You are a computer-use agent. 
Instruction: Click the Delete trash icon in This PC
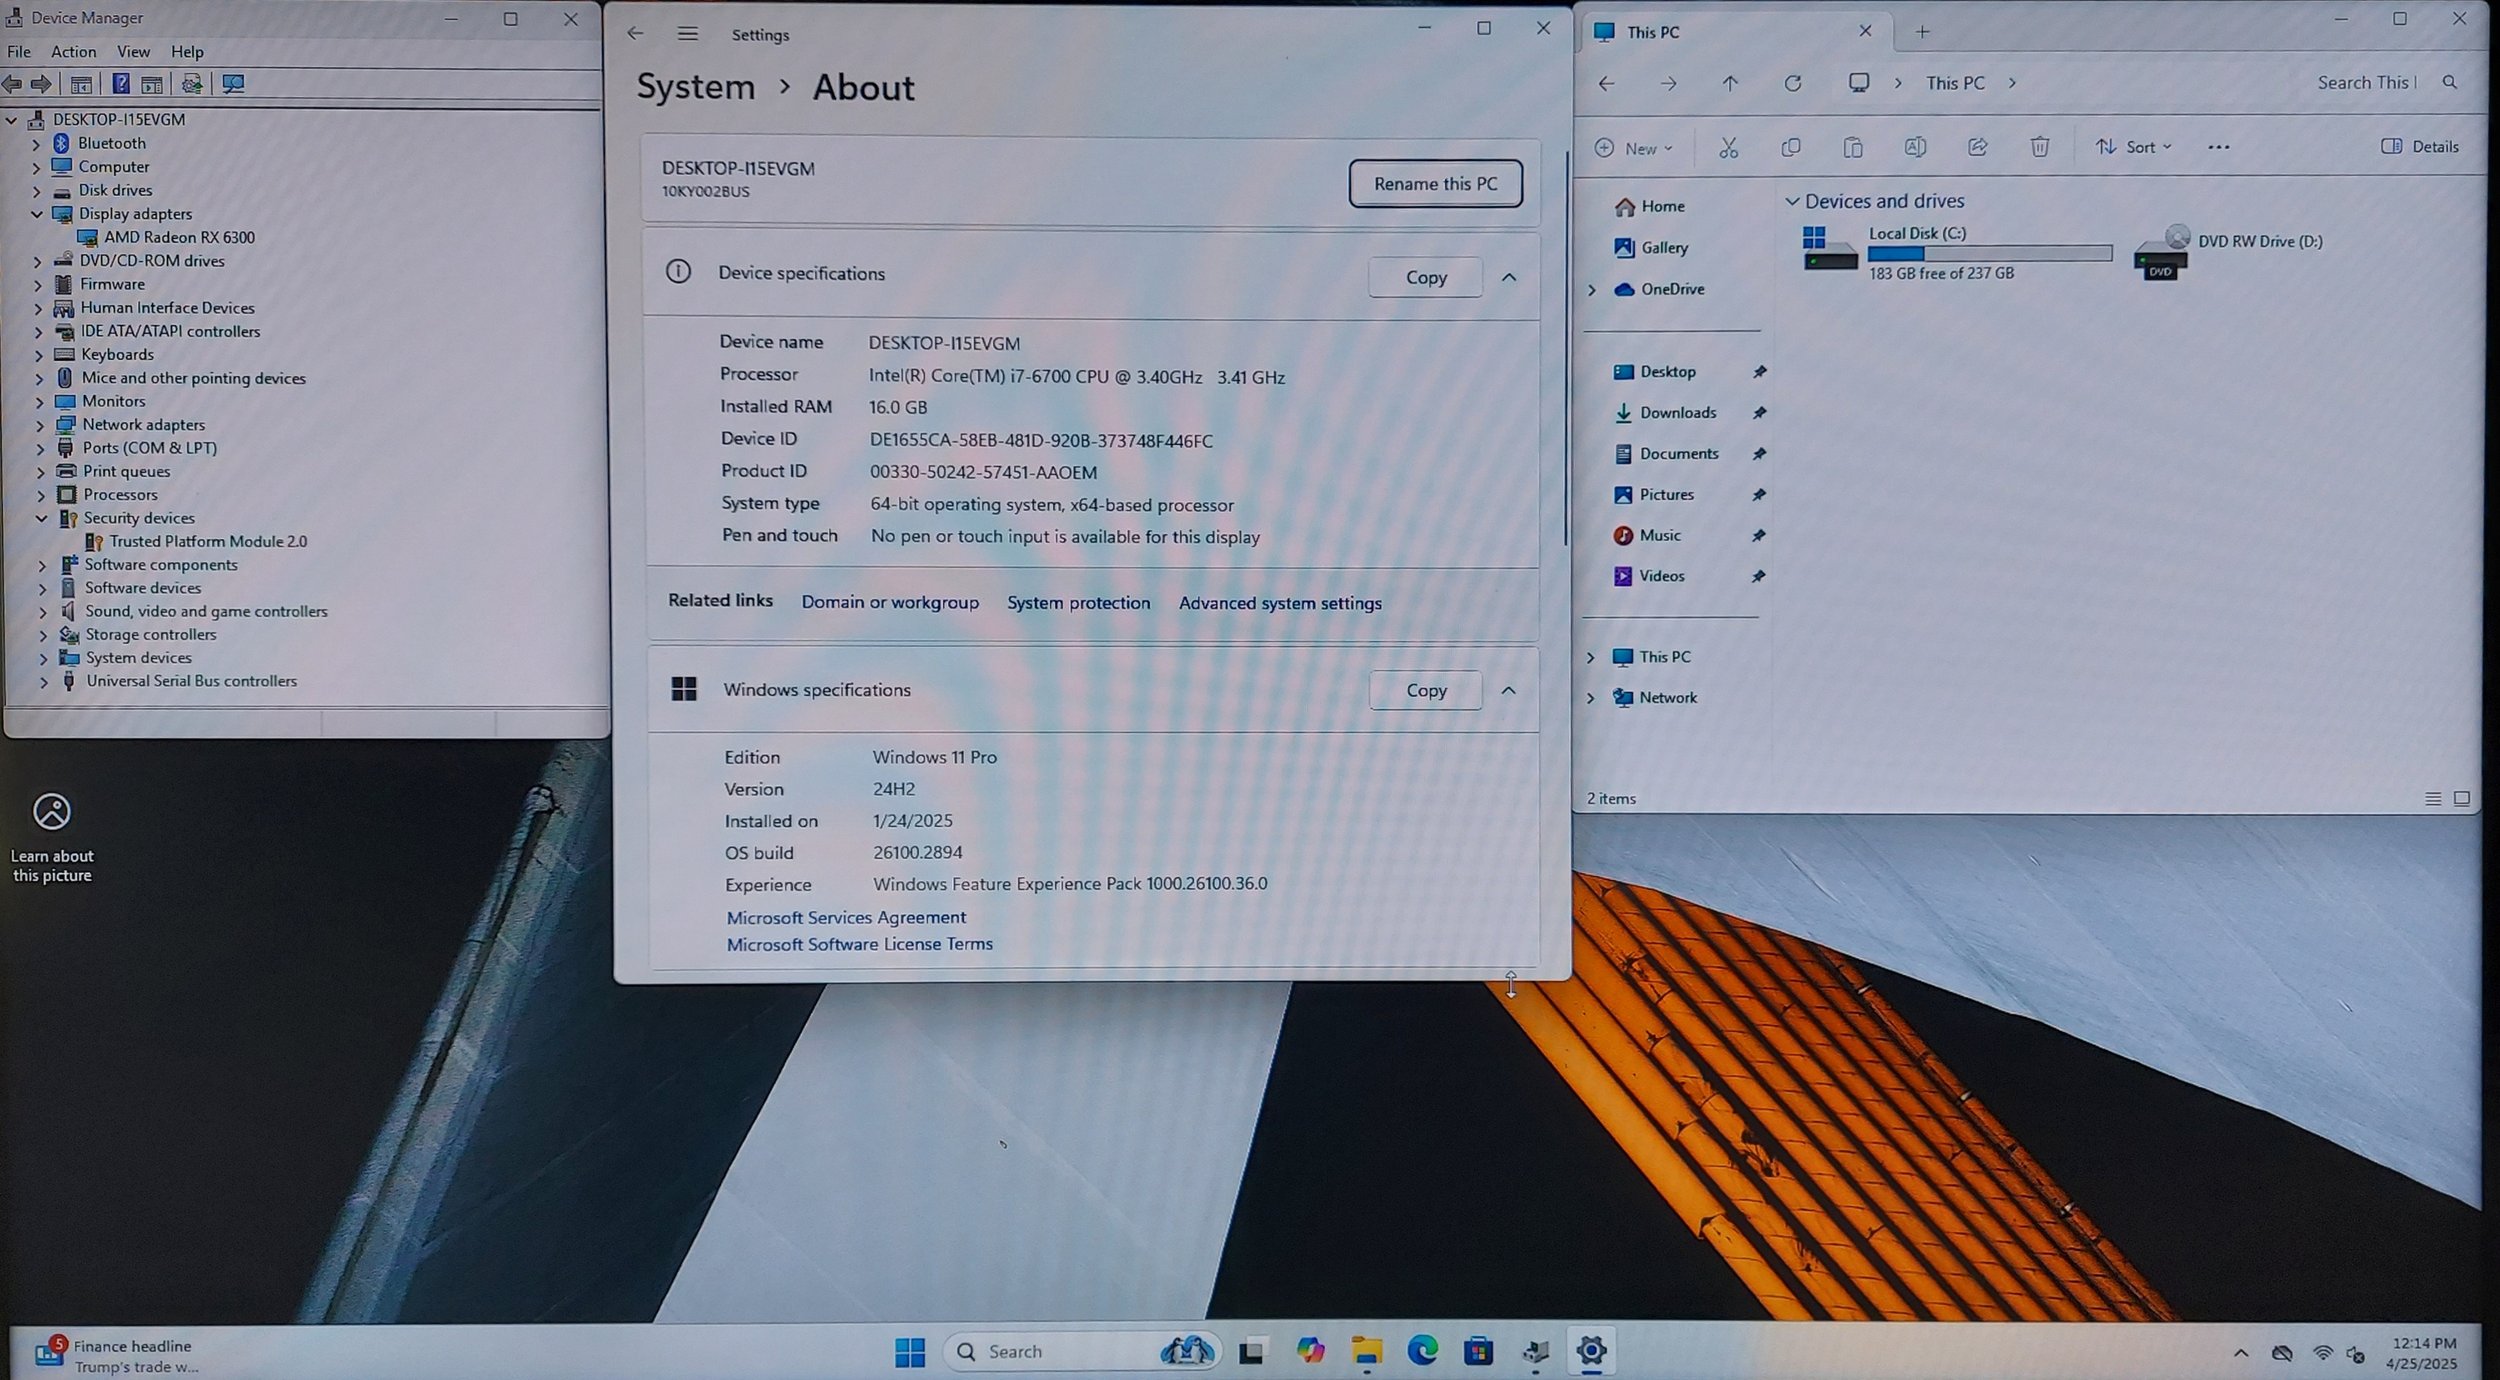click(2039, 148)
